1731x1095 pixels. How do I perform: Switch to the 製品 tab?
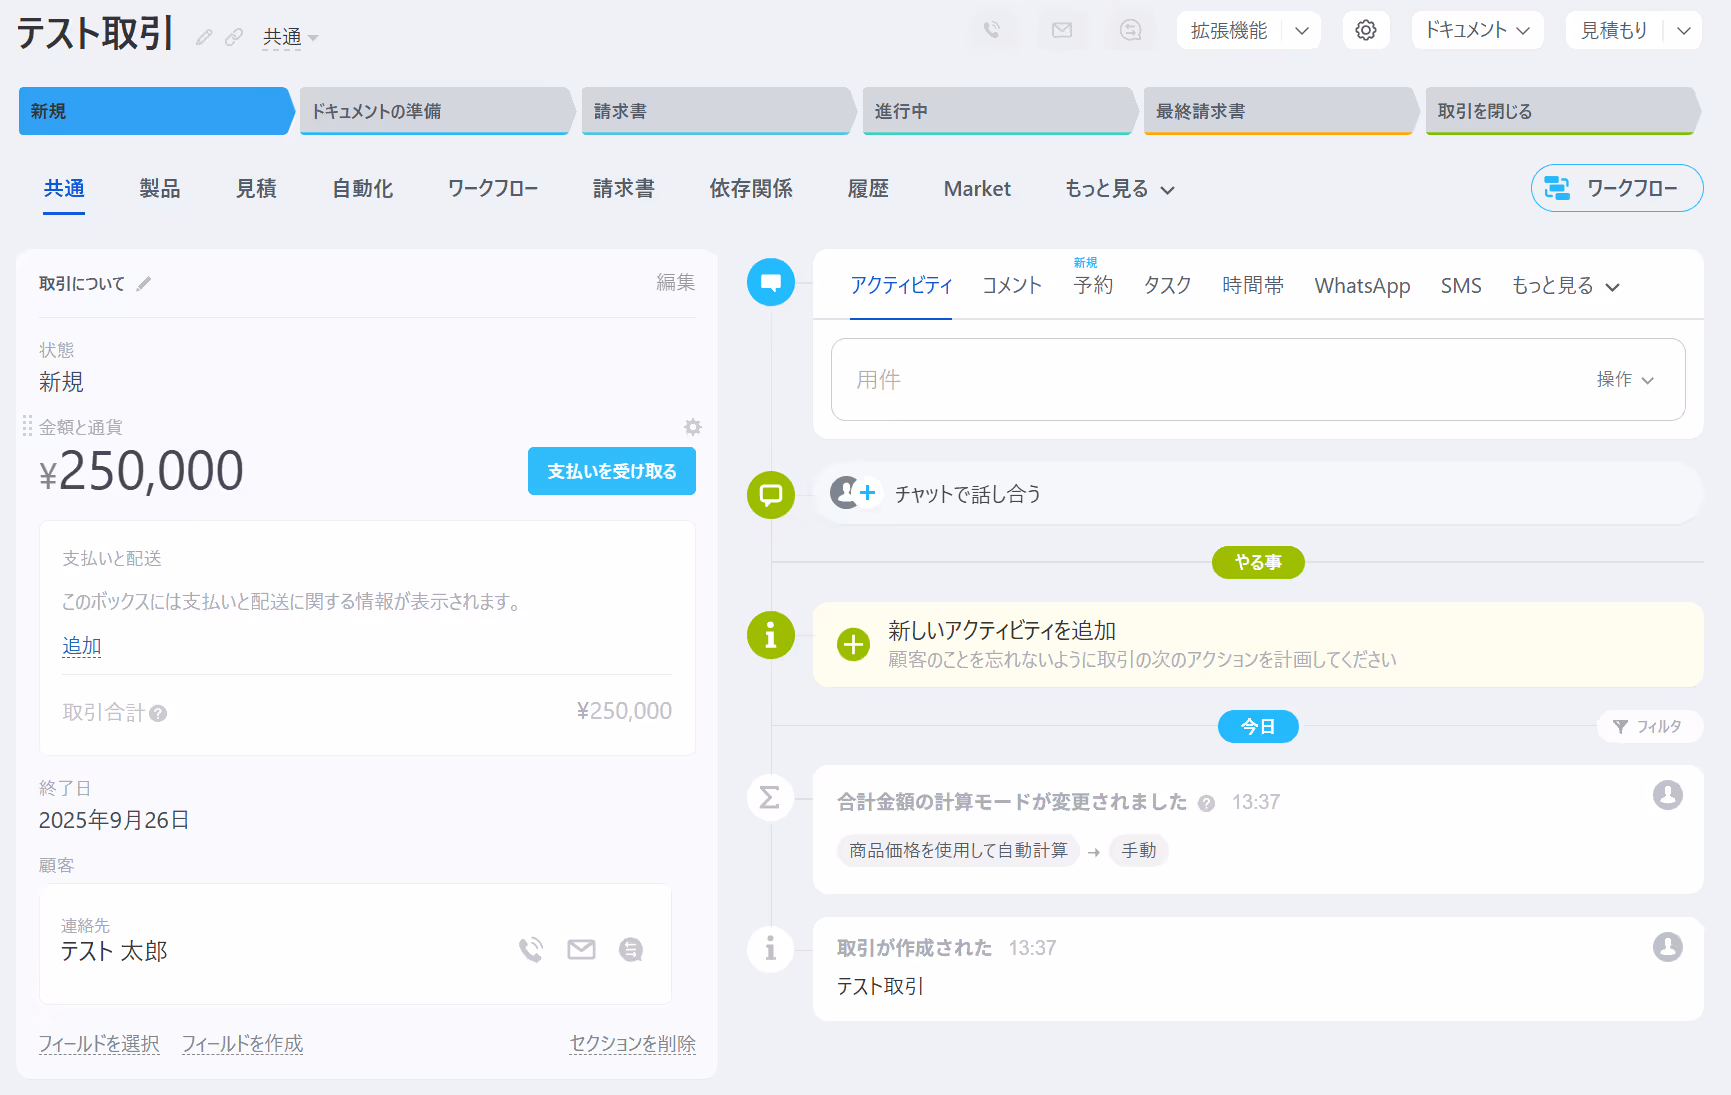click(x=160, y=189)
